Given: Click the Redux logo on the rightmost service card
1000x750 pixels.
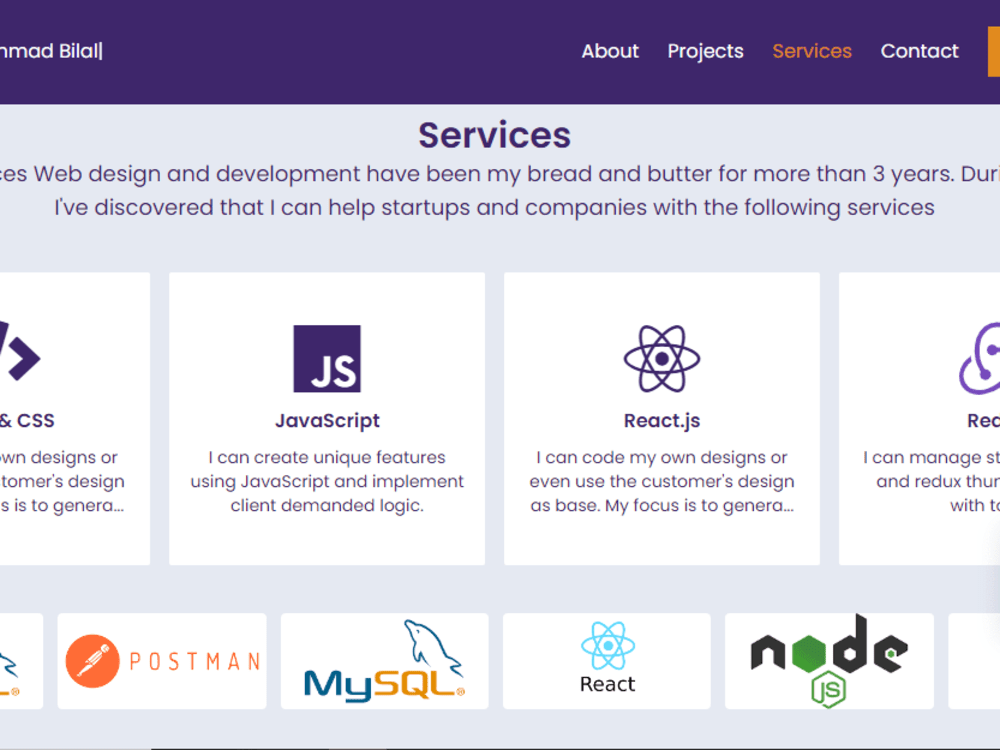Looking at the screenshot, I should pos(985,360).
